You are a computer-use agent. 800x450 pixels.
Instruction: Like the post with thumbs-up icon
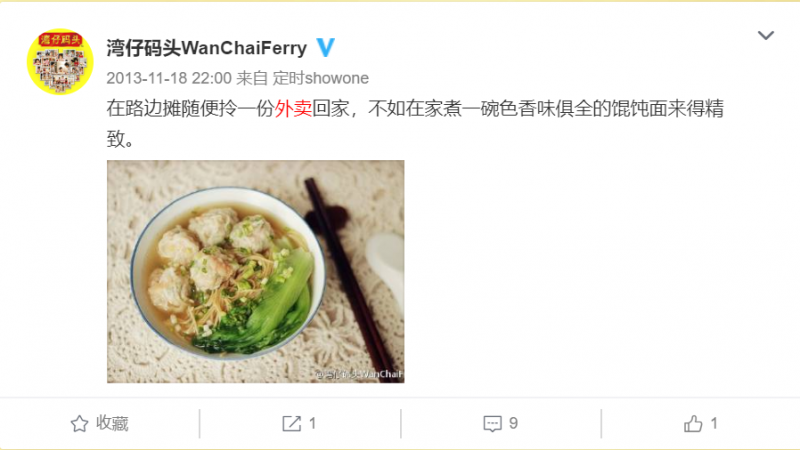point(693,423)
